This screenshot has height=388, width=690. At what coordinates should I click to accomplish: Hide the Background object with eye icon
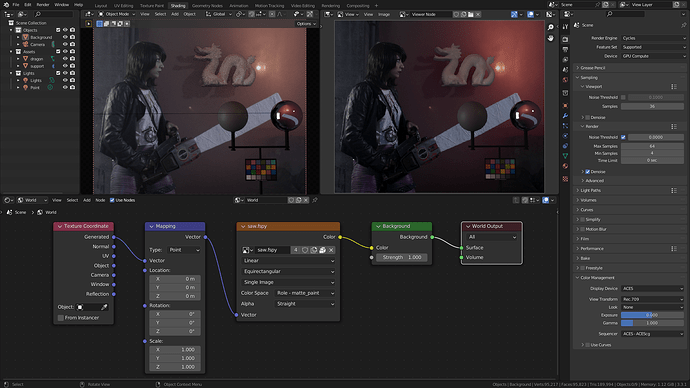[65, 37]
